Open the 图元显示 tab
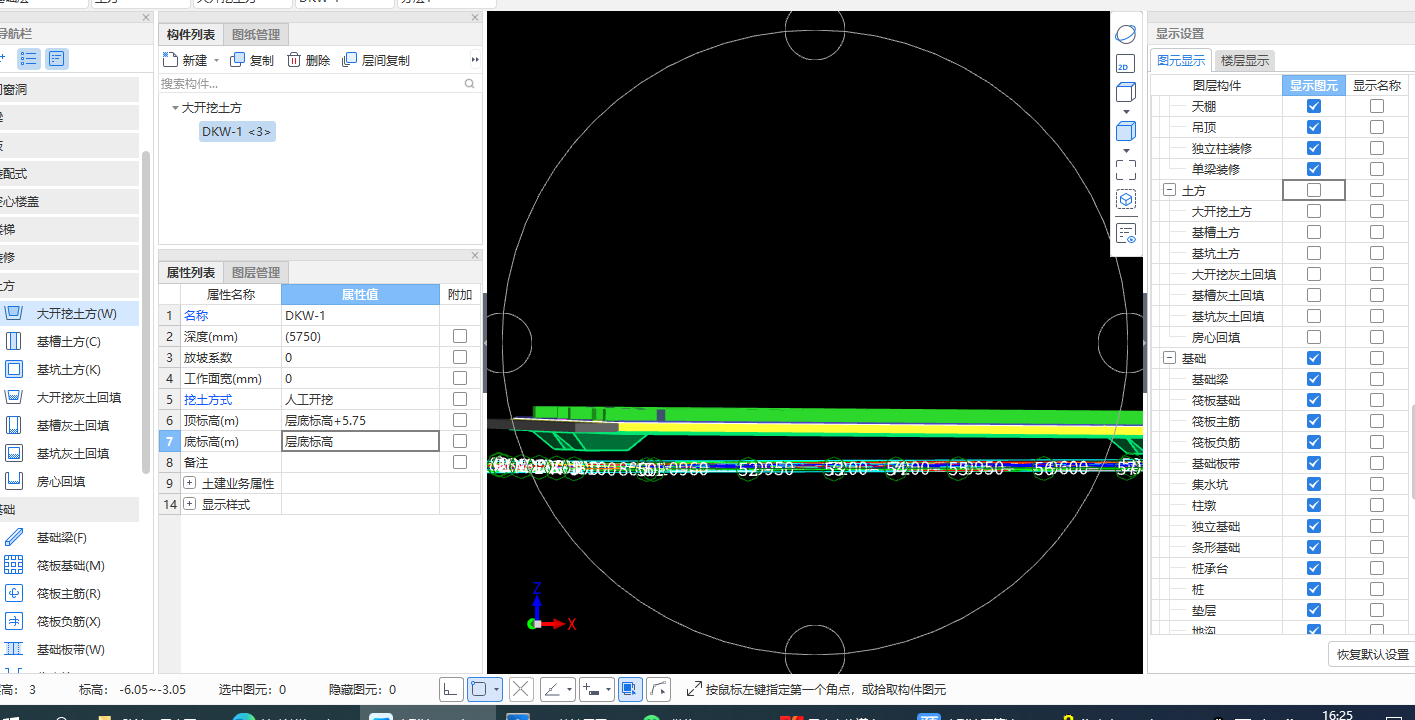 [1181, 60]
